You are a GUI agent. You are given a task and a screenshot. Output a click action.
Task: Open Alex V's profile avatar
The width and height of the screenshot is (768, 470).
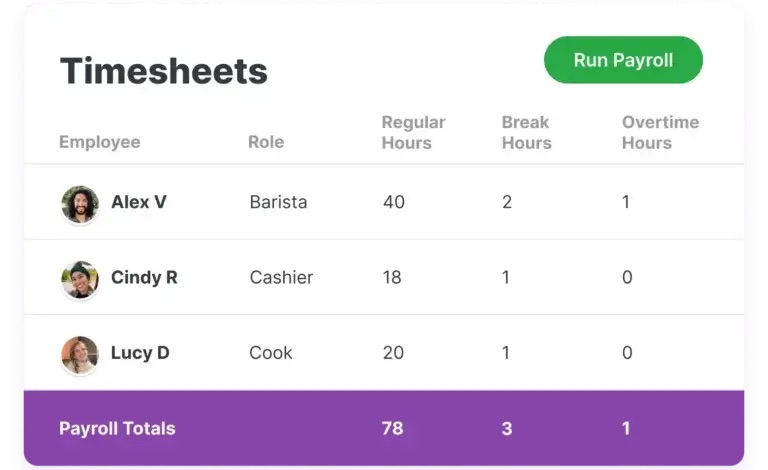(80, 204)
